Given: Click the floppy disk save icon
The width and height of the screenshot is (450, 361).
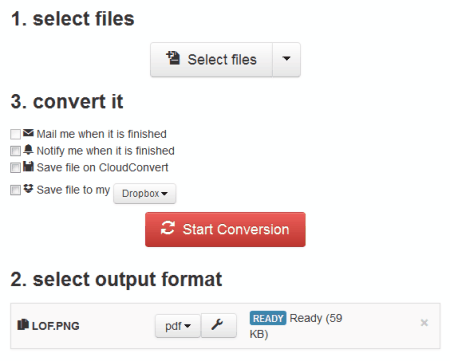Looking at the screenshot, I should tap(28, 166).
